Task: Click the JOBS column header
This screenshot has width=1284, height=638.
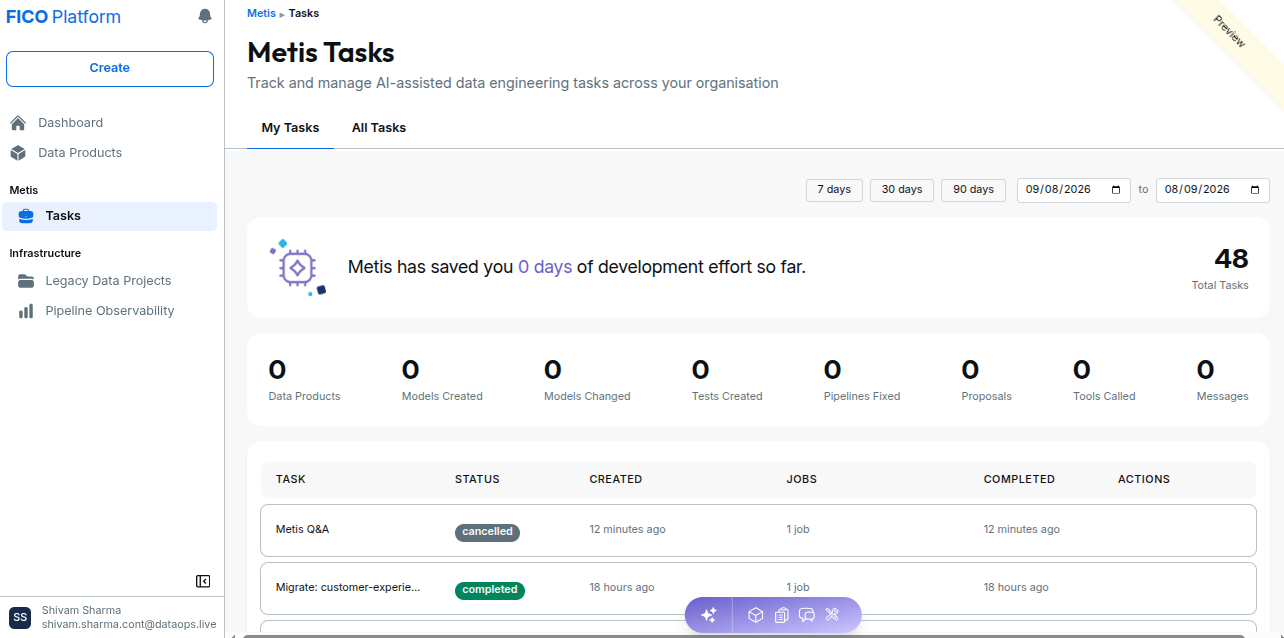Action: pyautogui.click(x=802, y=479)
